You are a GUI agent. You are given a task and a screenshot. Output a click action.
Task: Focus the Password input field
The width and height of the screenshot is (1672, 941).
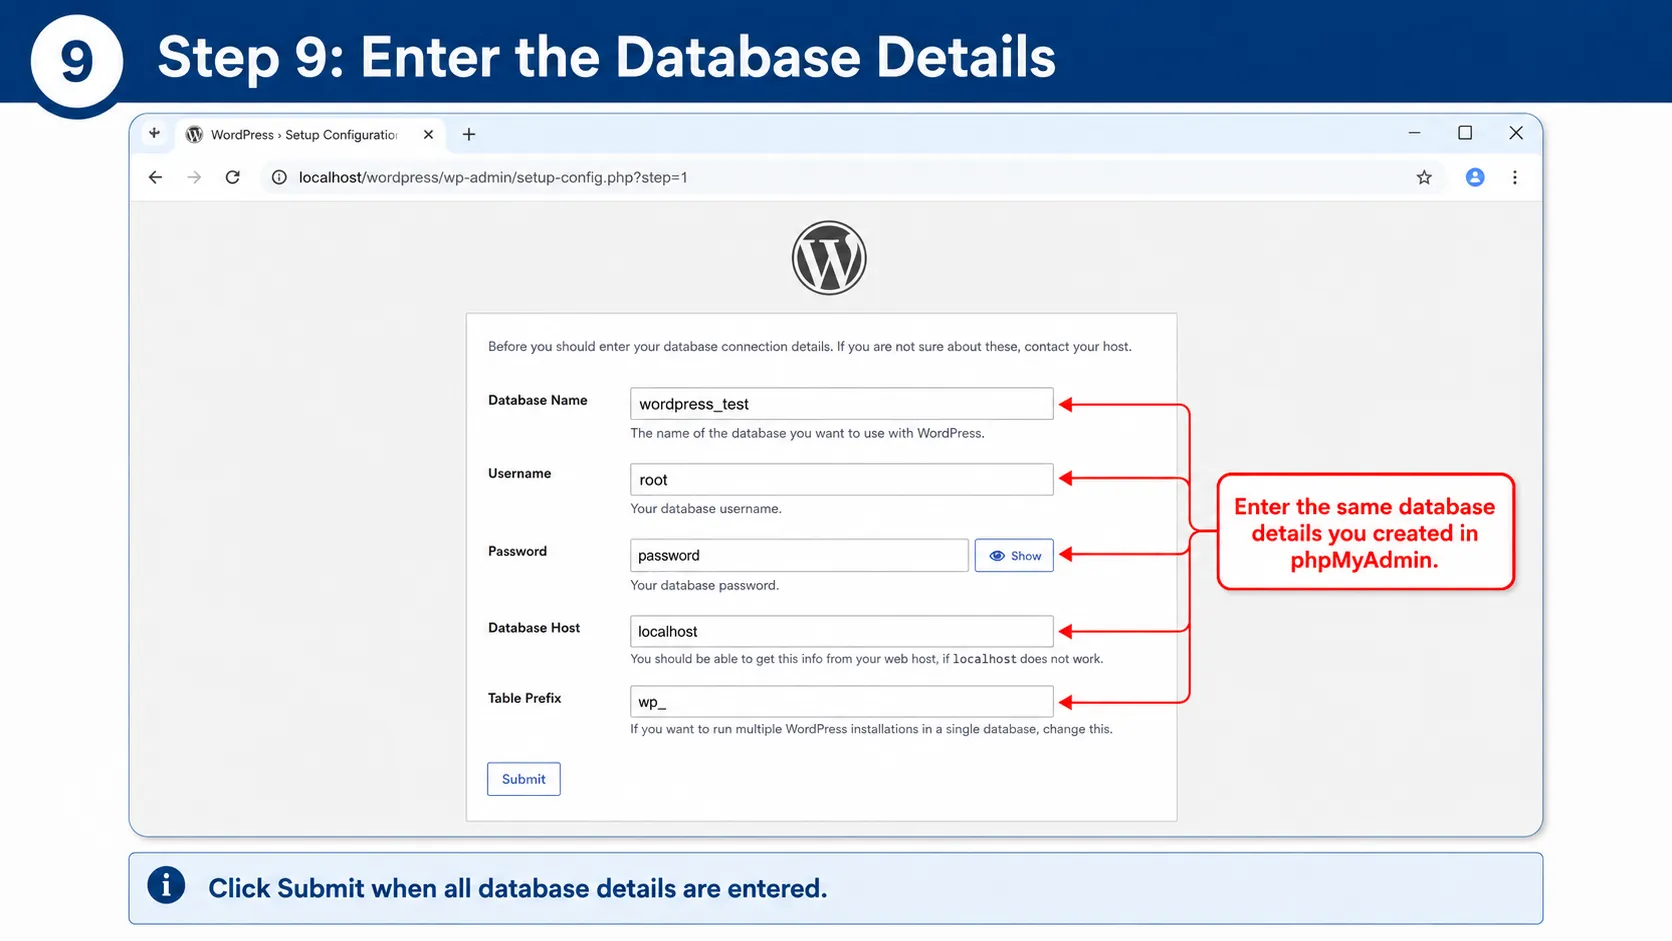click(x=799, y=556)
